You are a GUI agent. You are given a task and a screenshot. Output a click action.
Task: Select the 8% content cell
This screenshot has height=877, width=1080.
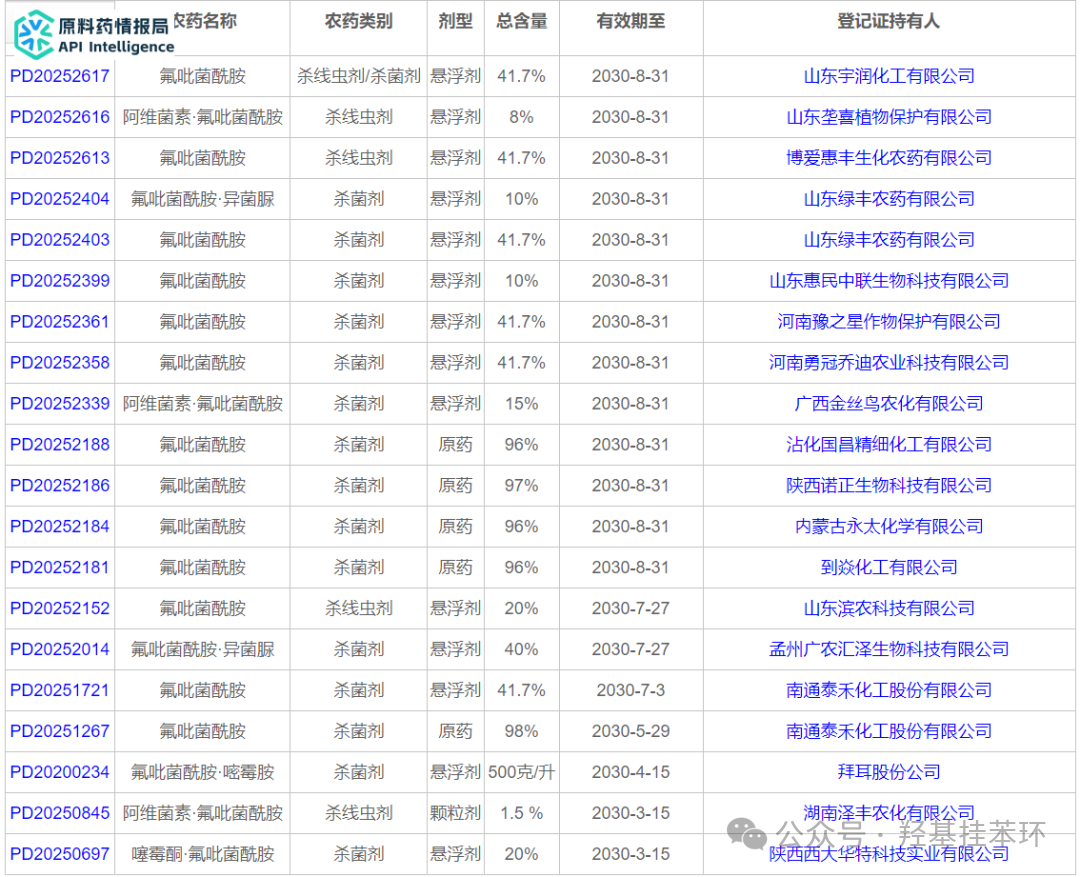pyautogui.click(x=521, y=117)
